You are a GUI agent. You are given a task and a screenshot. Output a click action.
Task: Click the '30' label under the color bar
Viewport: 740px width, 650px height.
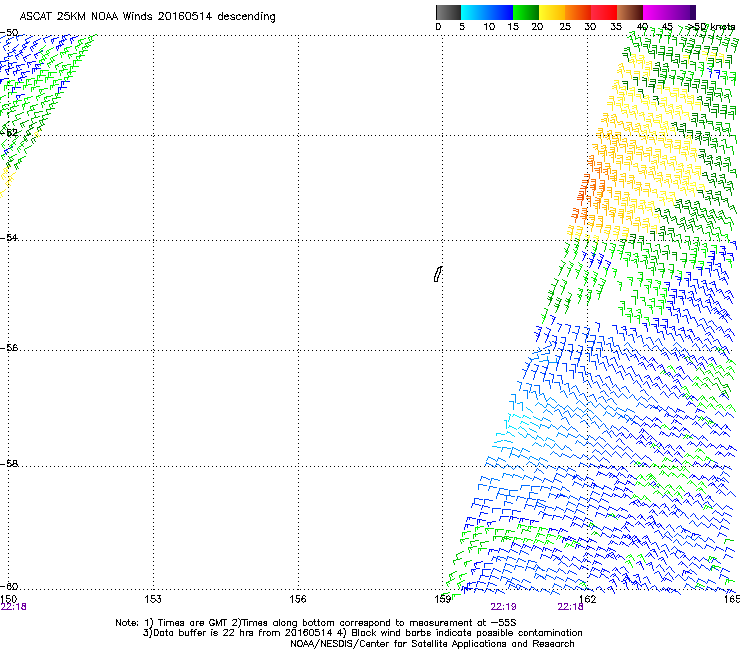pyautogui.click(x=590, y=27)
